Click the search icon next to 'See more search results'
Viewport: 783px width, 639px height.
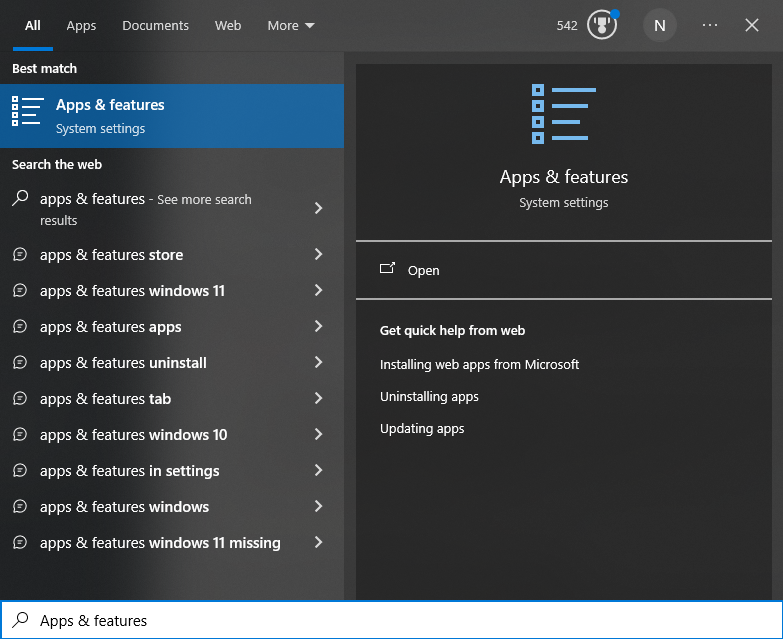point(20,199)
